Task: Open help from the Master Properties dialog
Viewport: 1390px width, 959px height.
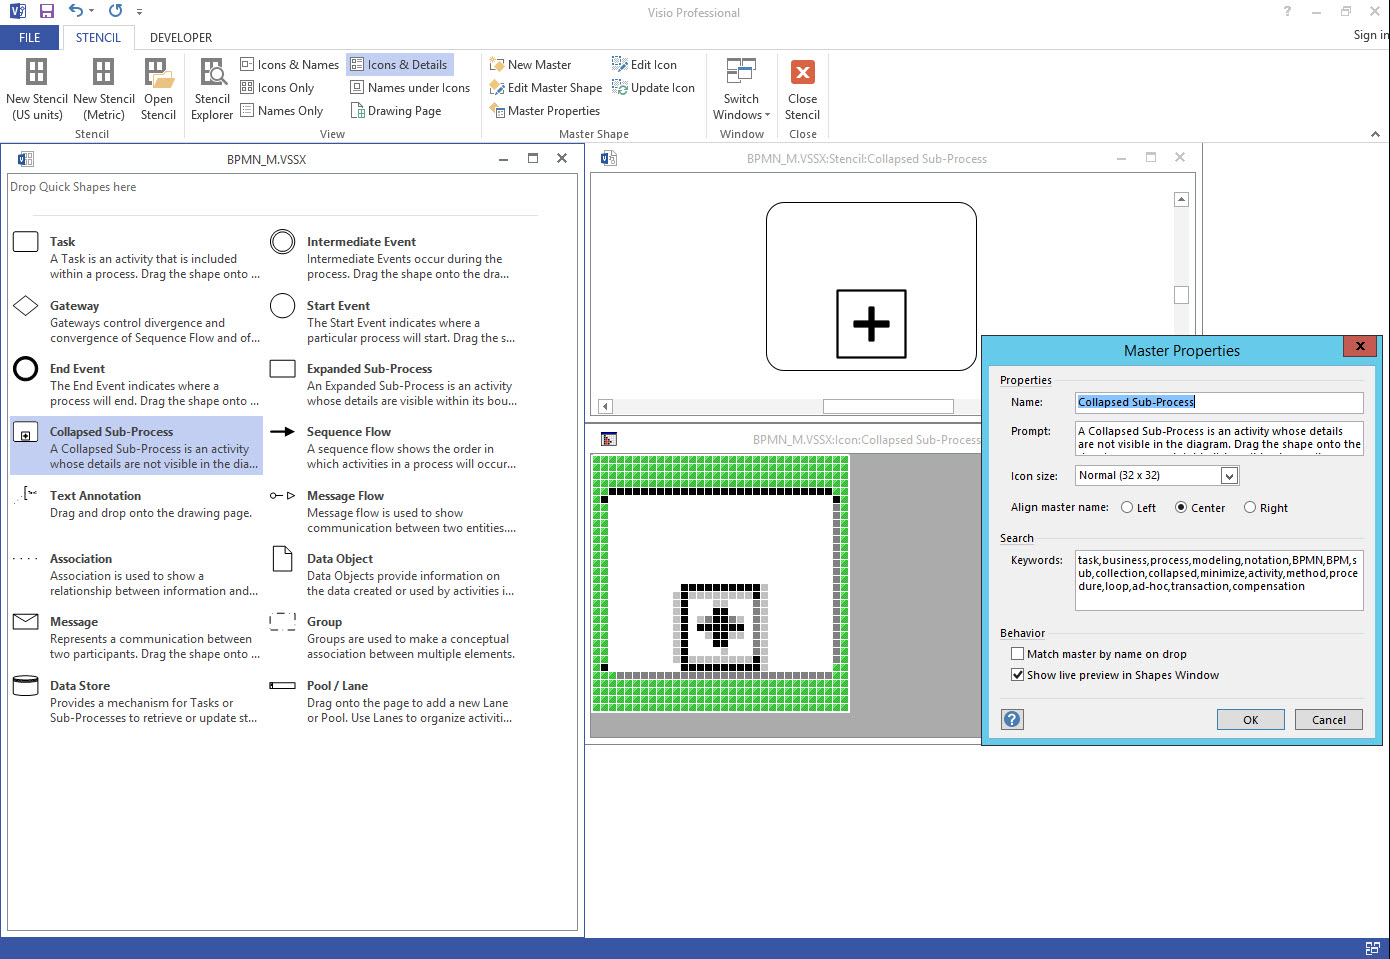Action: pyautogui.click(x=1012, y=719)
